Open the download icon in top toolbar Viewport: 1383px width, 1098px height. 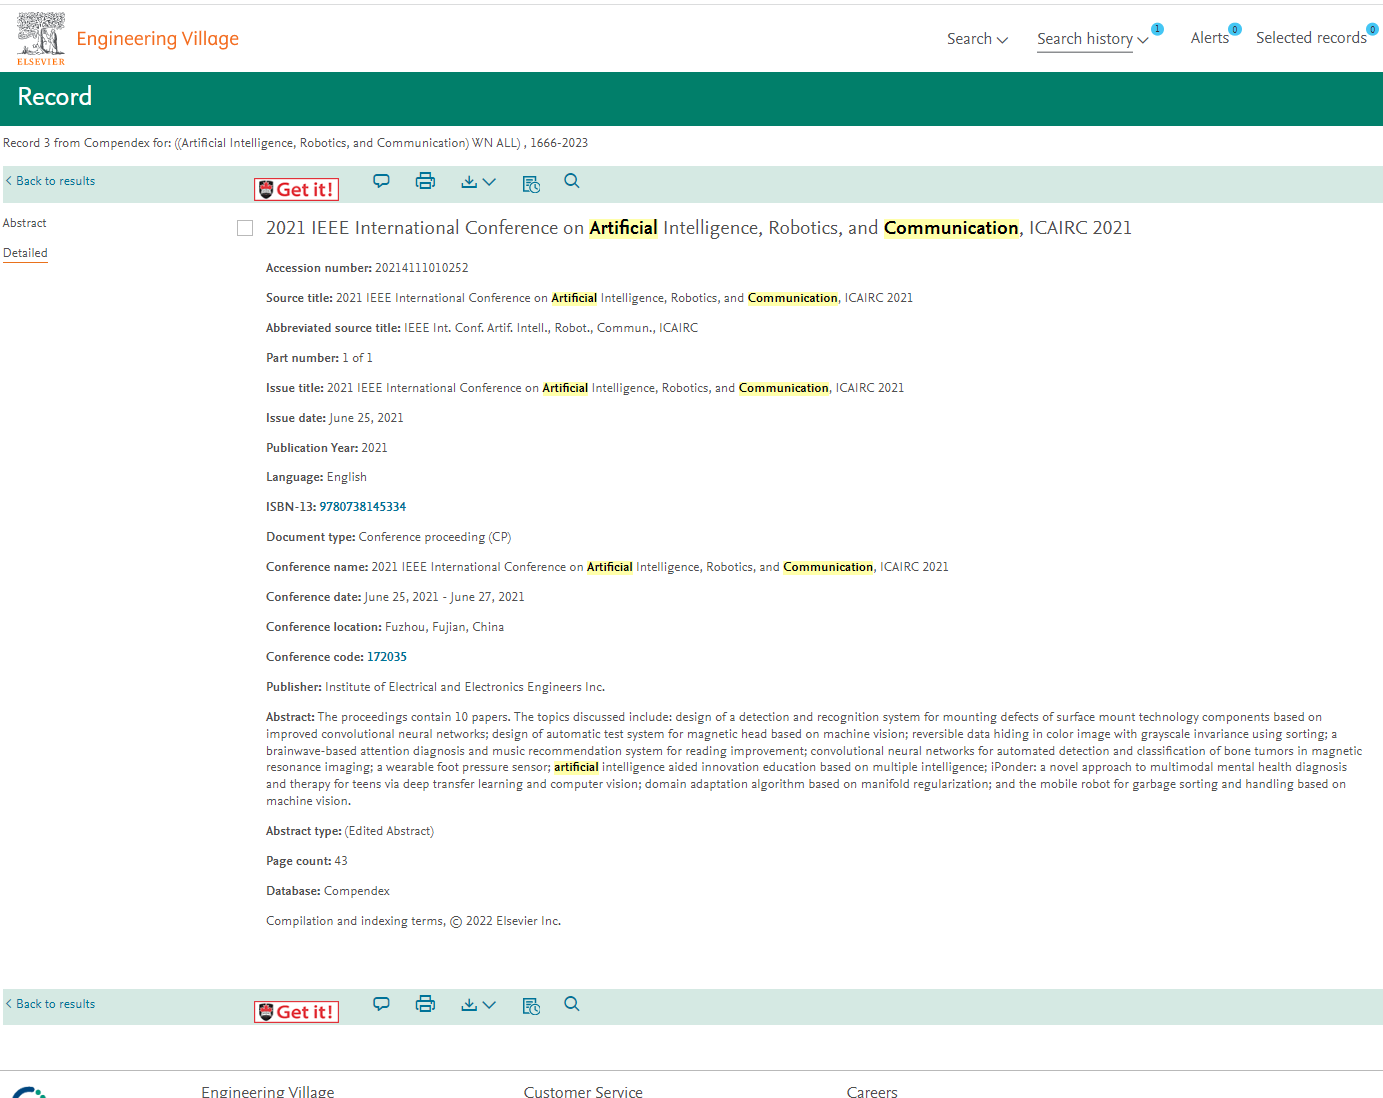click(469, 182)
